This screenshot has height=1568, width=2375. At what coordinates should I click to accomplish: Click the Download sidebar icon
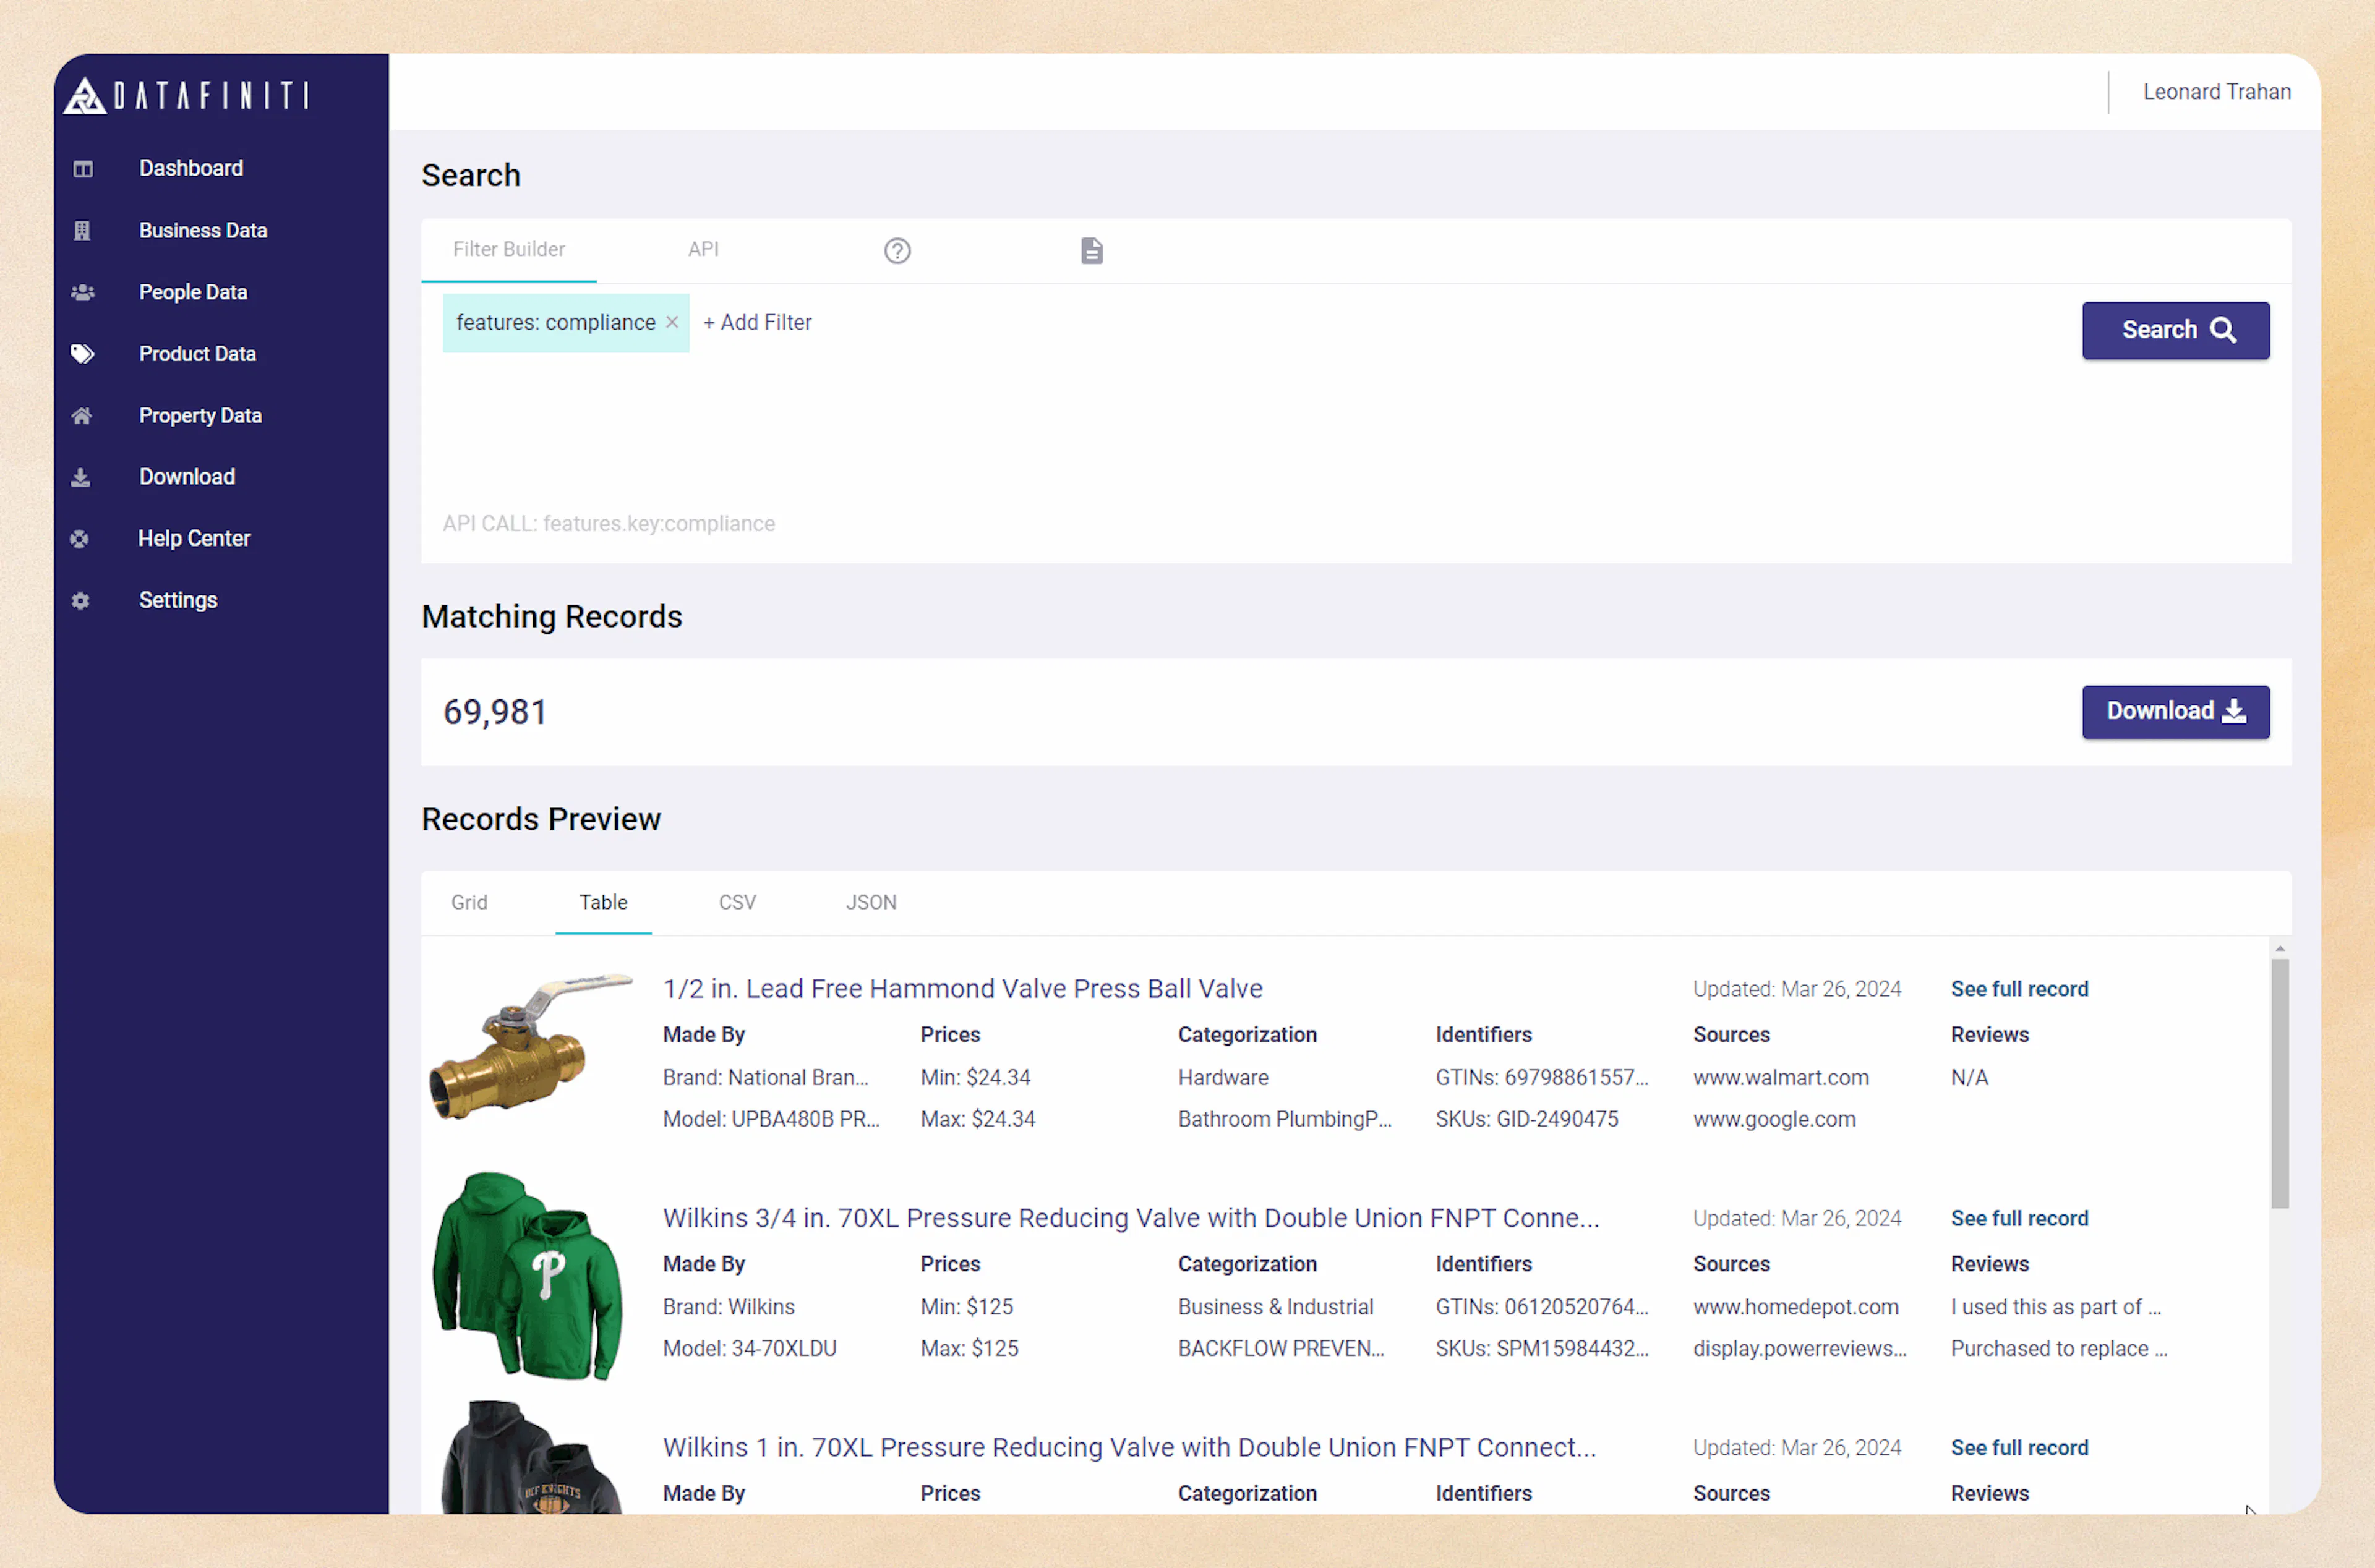coord(81,478)
